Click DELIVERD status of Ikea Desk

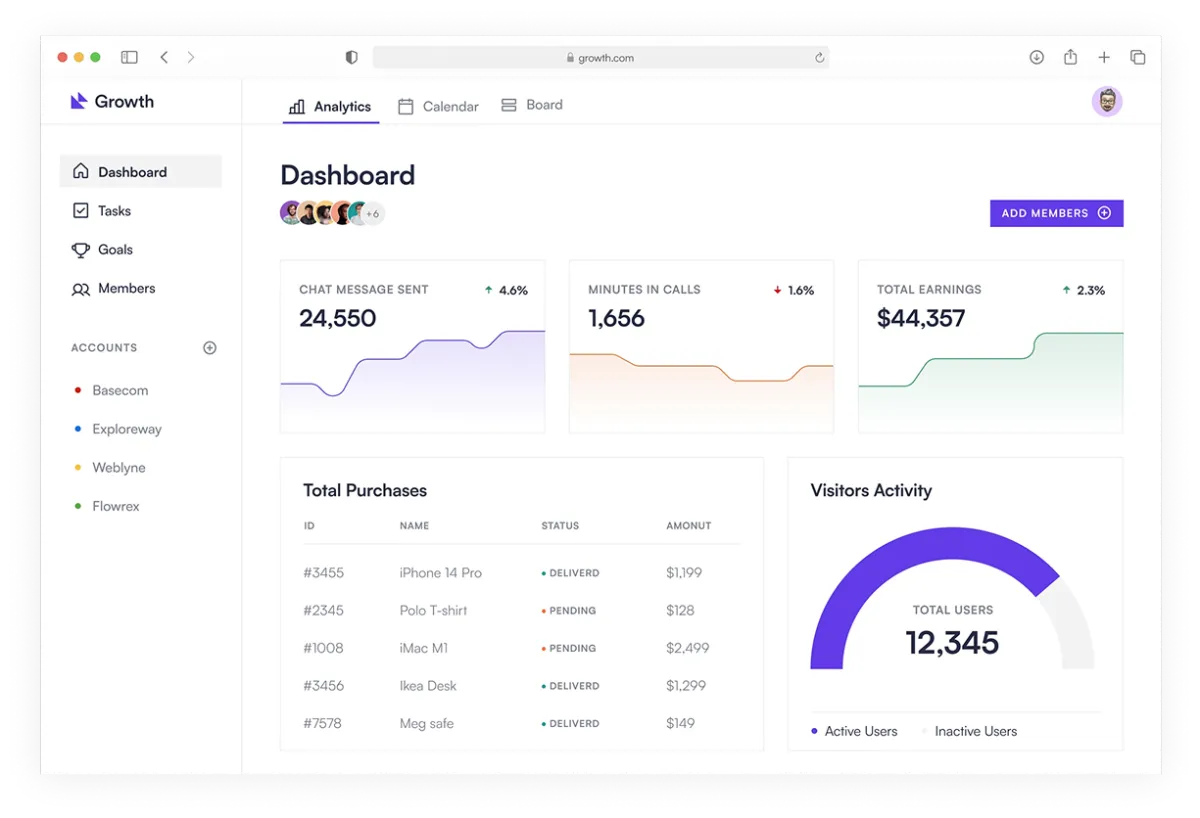click(571, 686)
